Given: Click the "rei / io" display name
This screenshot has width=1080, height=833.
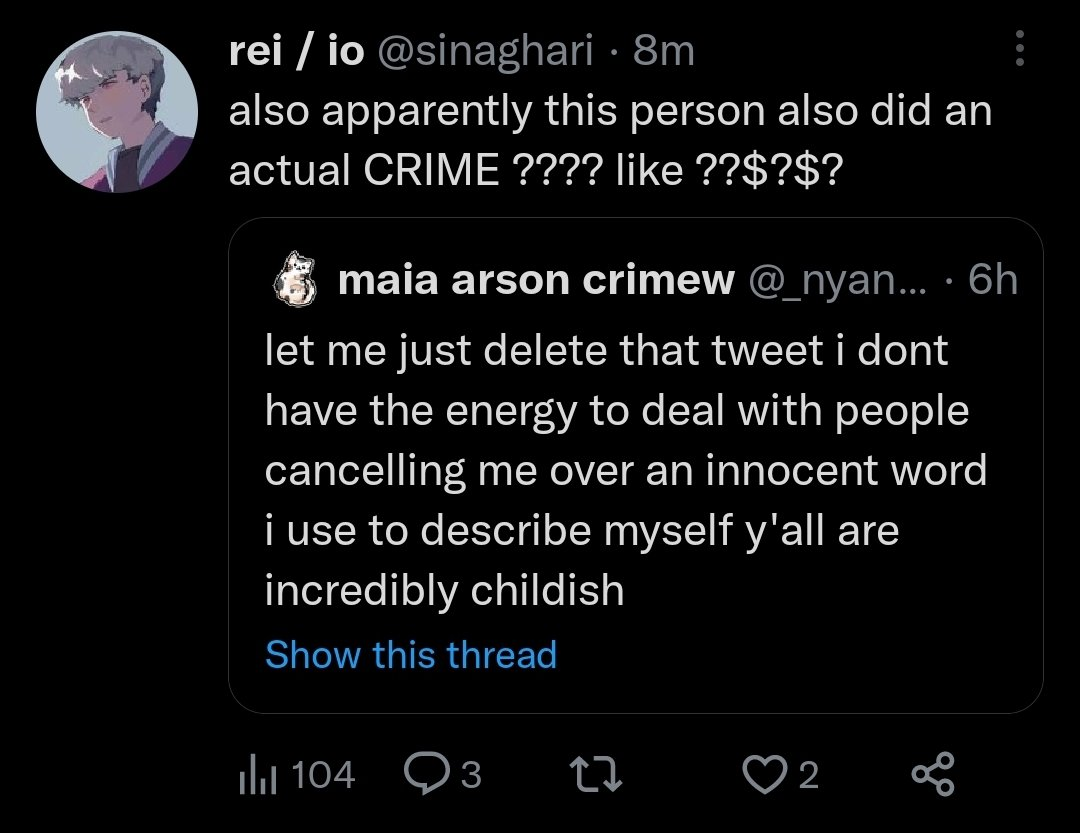Looking at the screenshot, I should click(296, 50).
